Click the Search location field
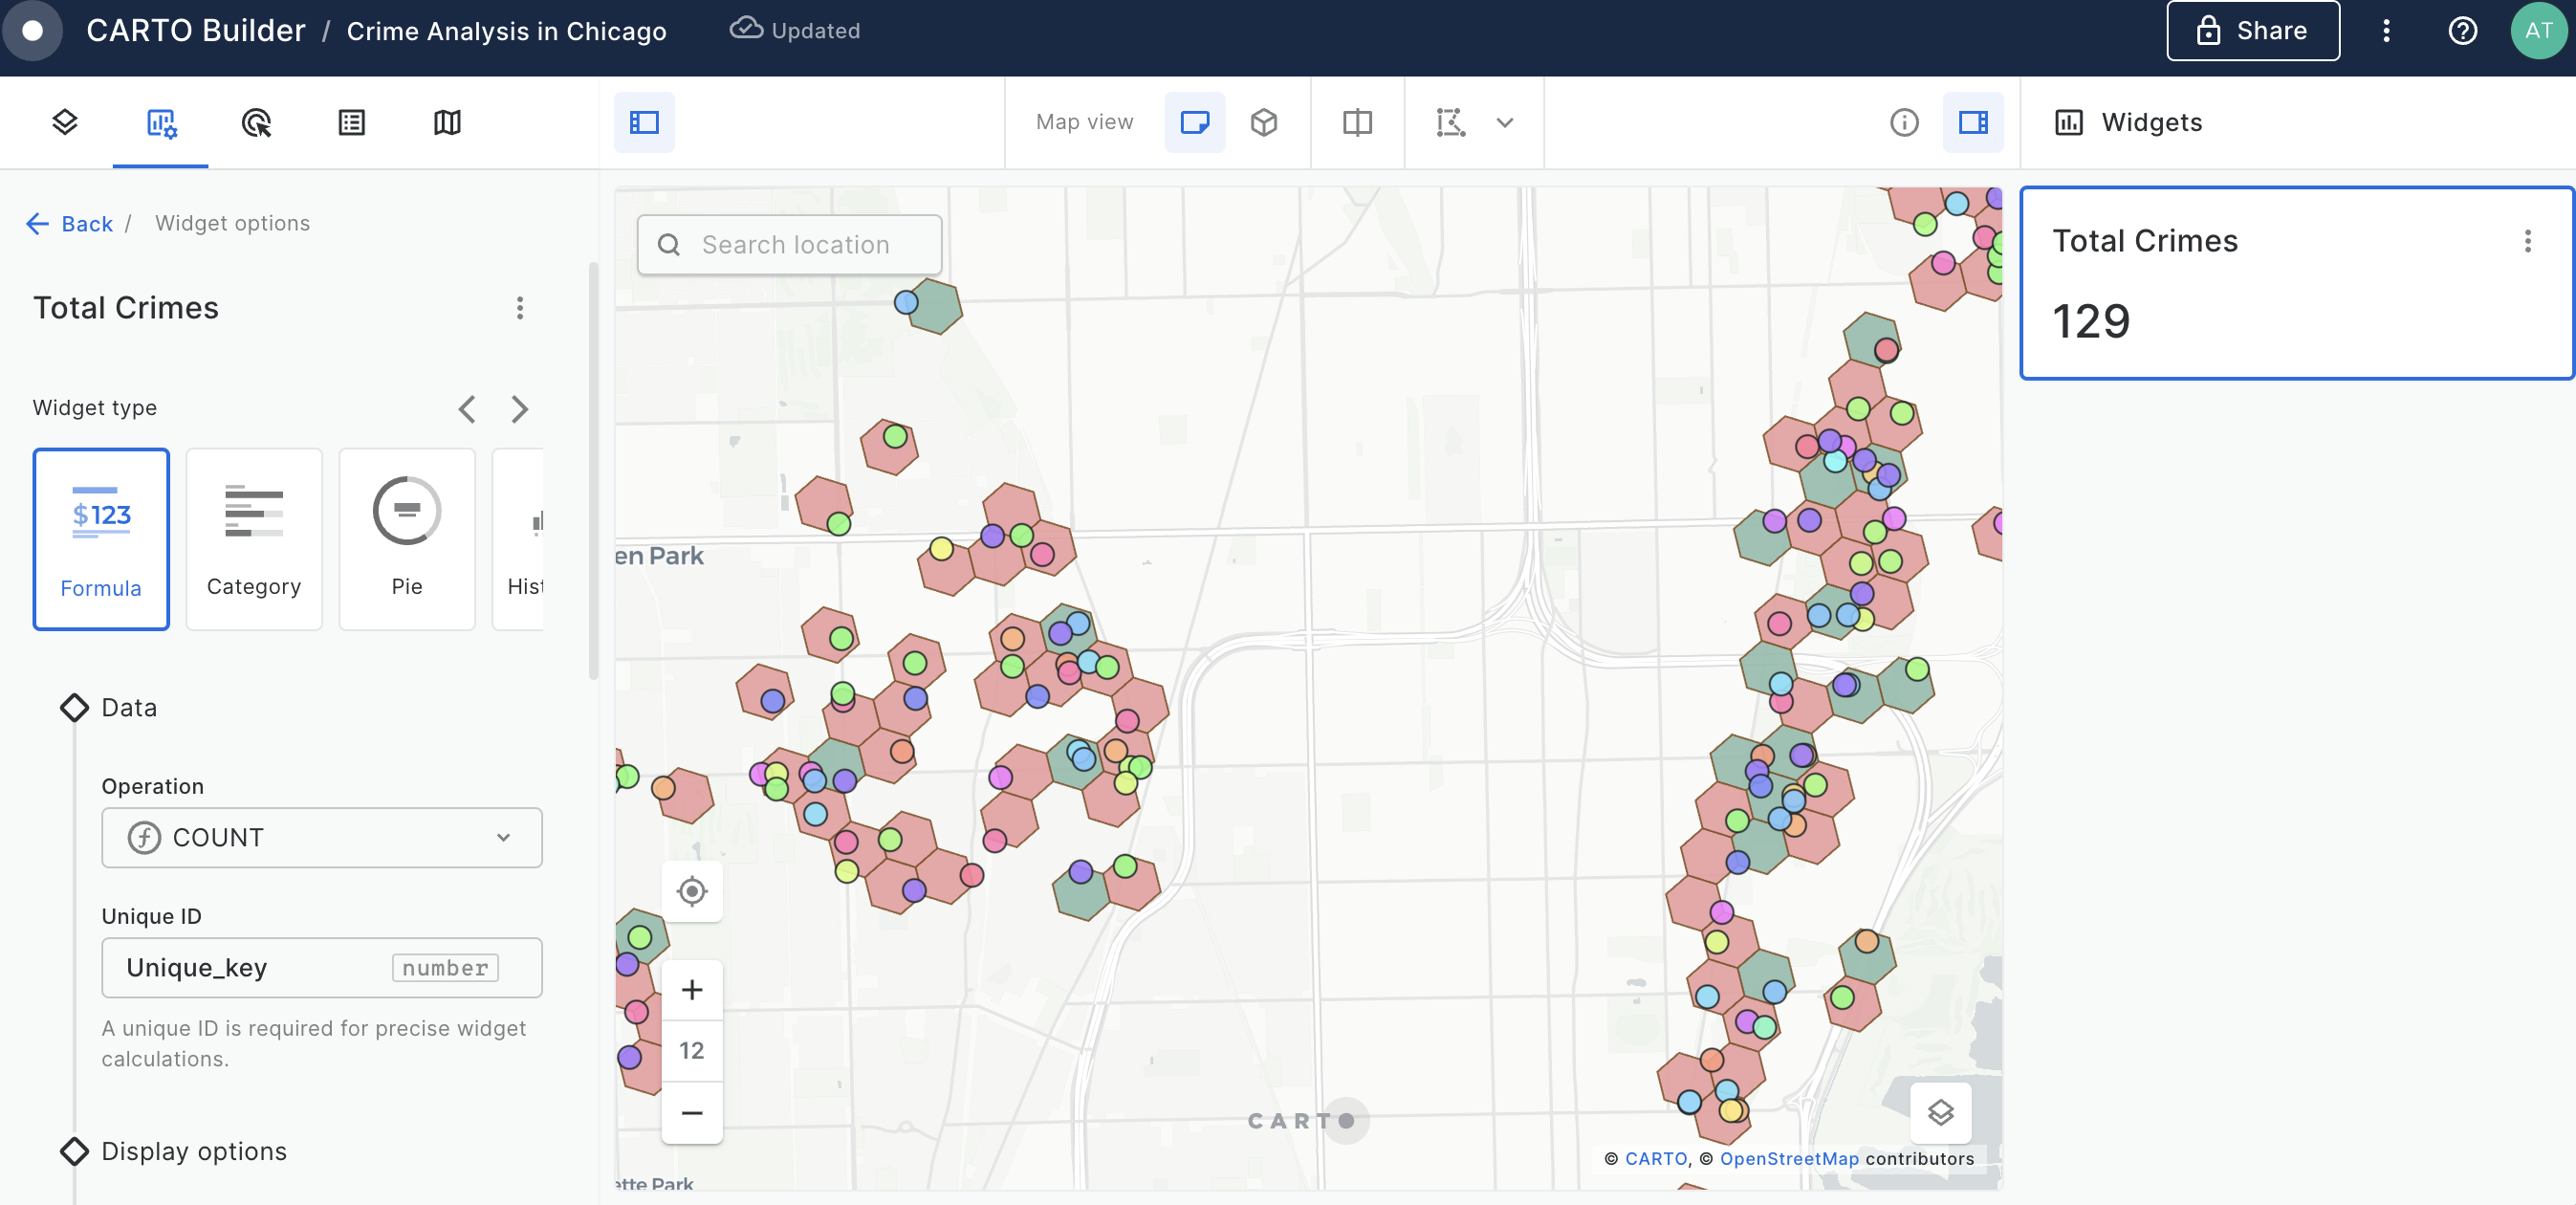This screenshot has height=1205, width=2576. [789, 245]
